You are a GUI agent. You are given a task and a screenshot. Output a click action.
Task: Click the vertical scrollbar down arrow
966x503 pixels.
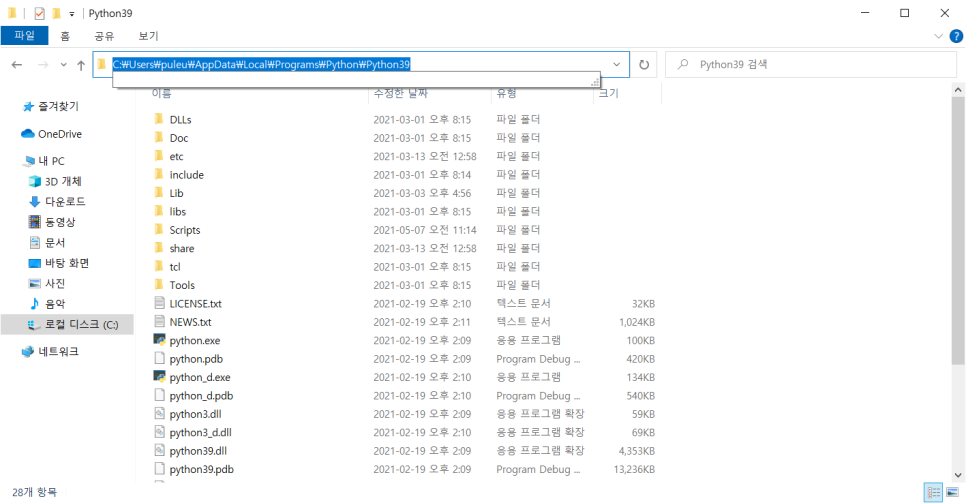(x=958, y=475)
